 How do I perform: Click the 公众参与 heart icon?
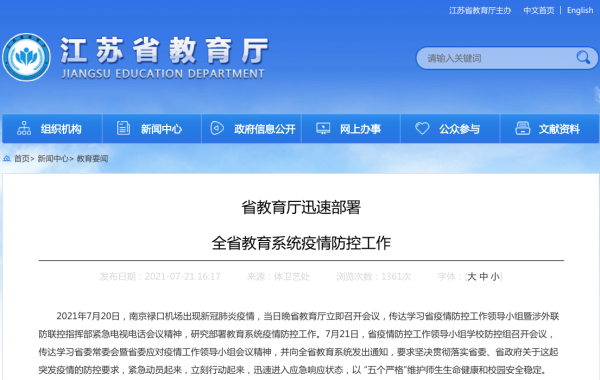point(422,128)
